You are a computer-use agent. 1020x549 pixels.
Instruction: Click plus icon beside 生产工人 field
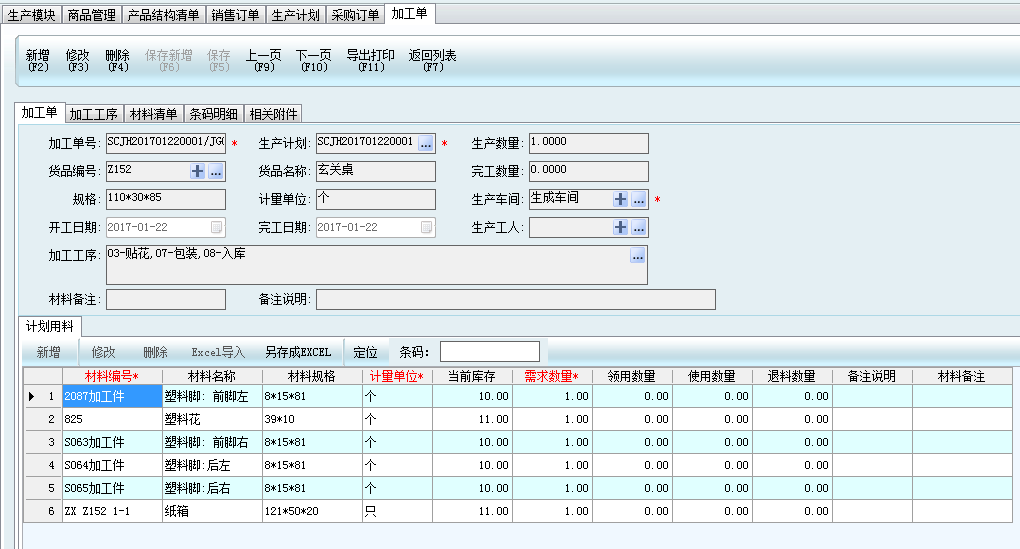[621, 228]
